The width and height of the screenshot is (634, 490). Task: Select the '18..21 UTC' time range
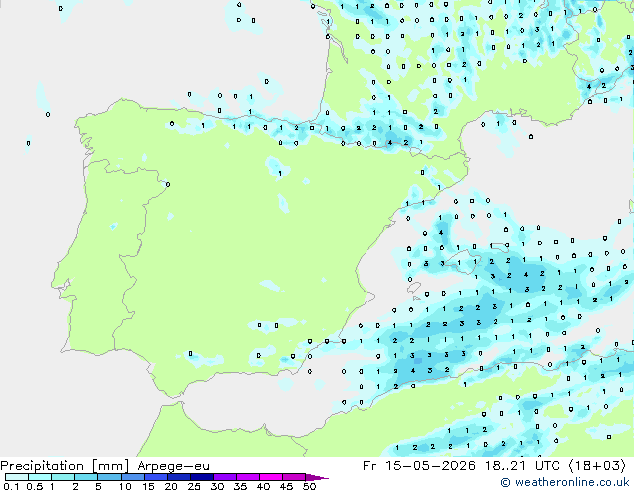click(x=522, y=466)
